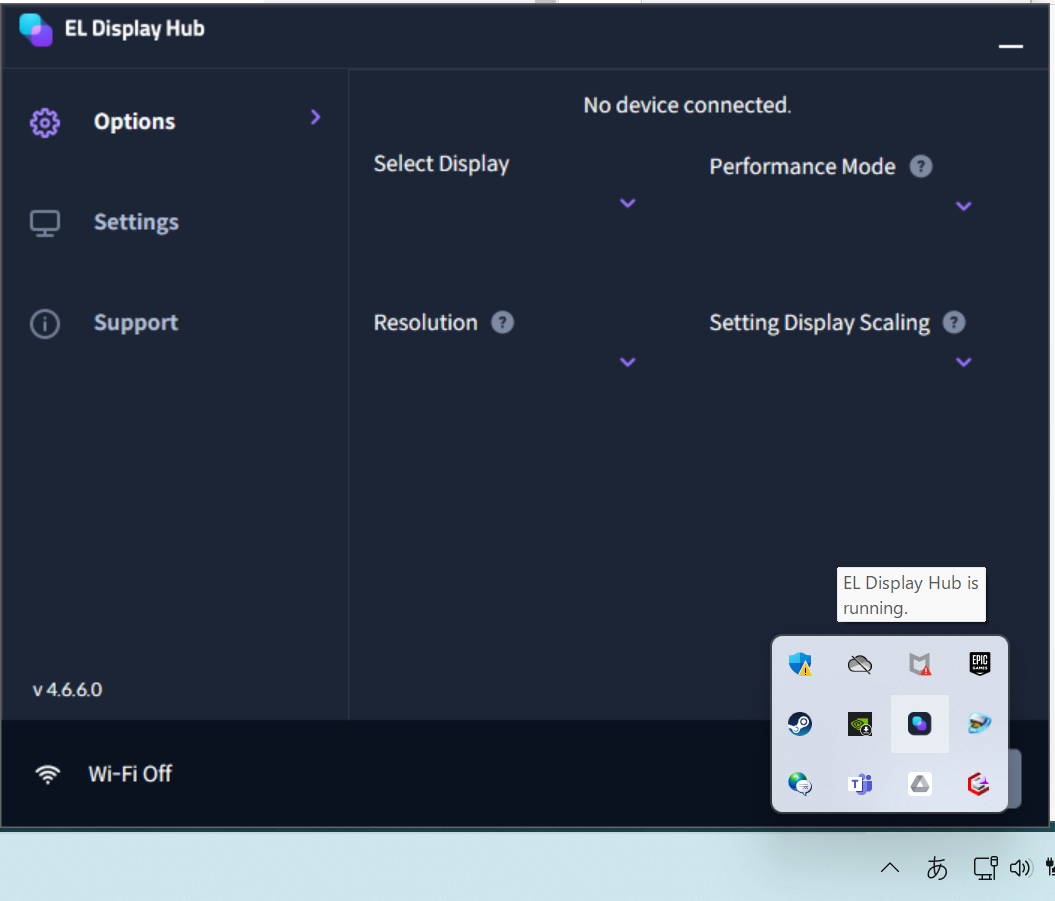The image size is (1055, 901).
Task: Open Microsoft Teams from the tray
Action: tap(859, 783)
